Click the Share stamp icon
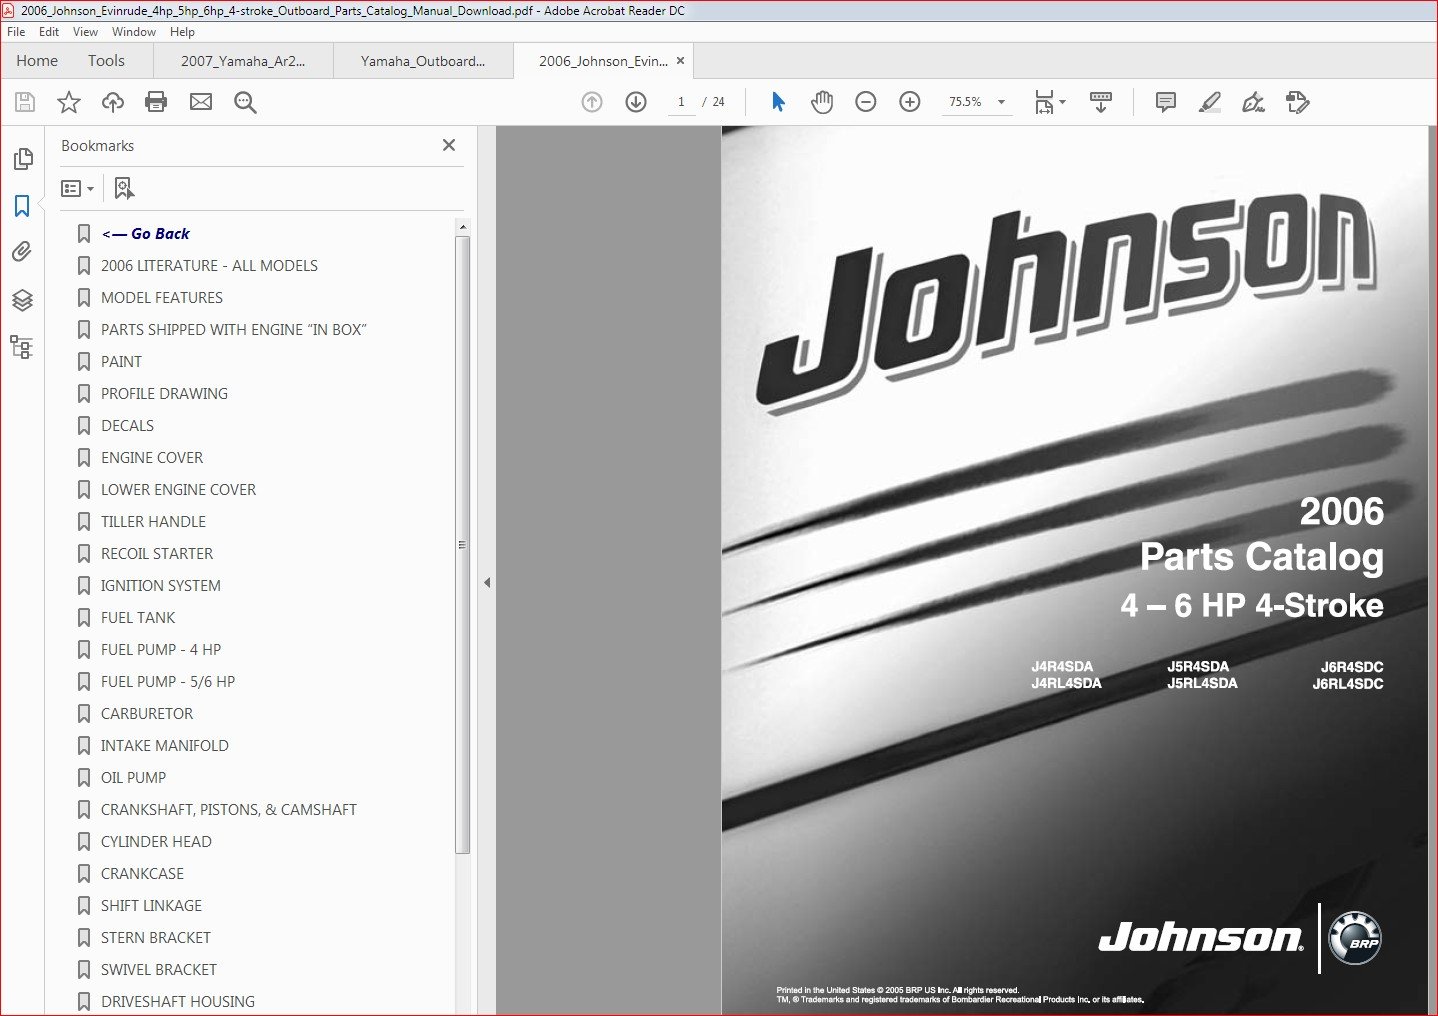 [x=1298, y=102]
